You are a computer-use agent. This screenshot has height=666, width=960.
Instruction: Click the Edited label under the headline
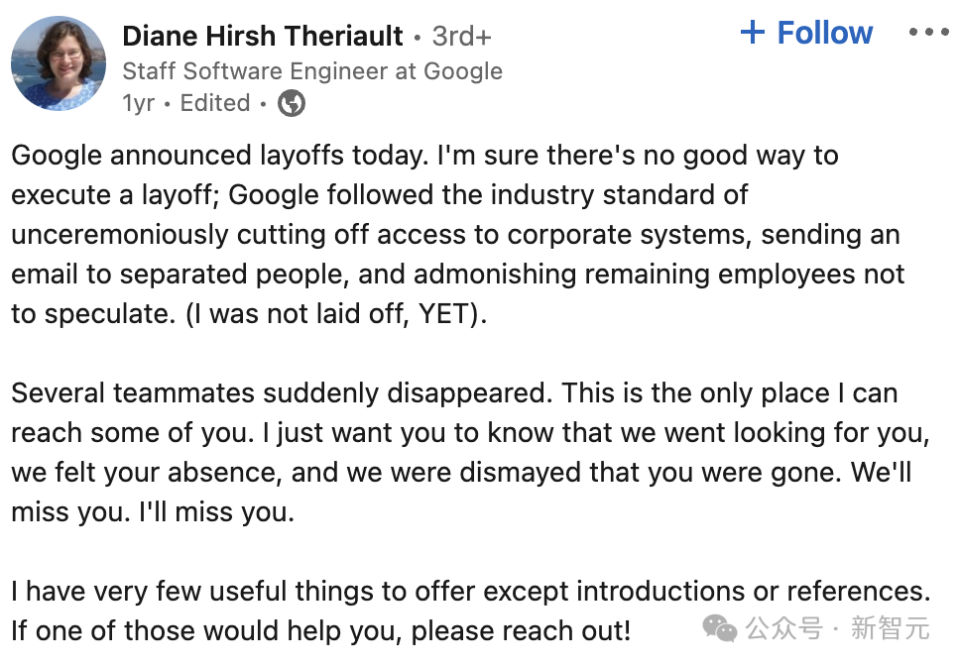pyautogui.click(x=215, y=103)
